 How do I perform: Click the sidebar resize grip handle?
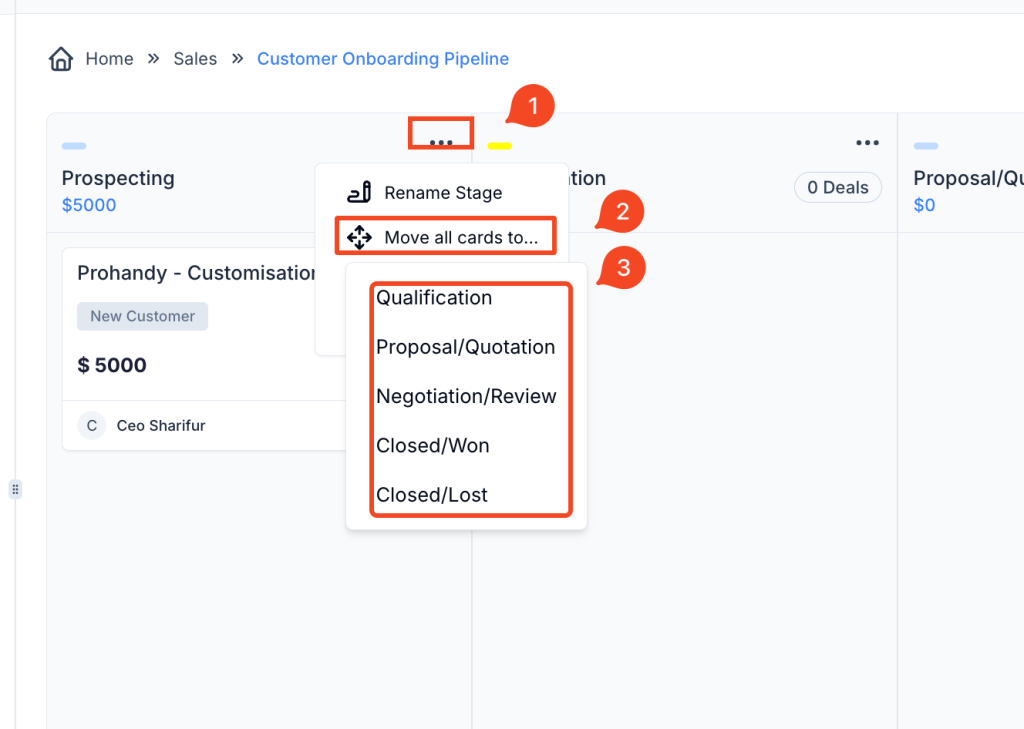pos(15,489)
